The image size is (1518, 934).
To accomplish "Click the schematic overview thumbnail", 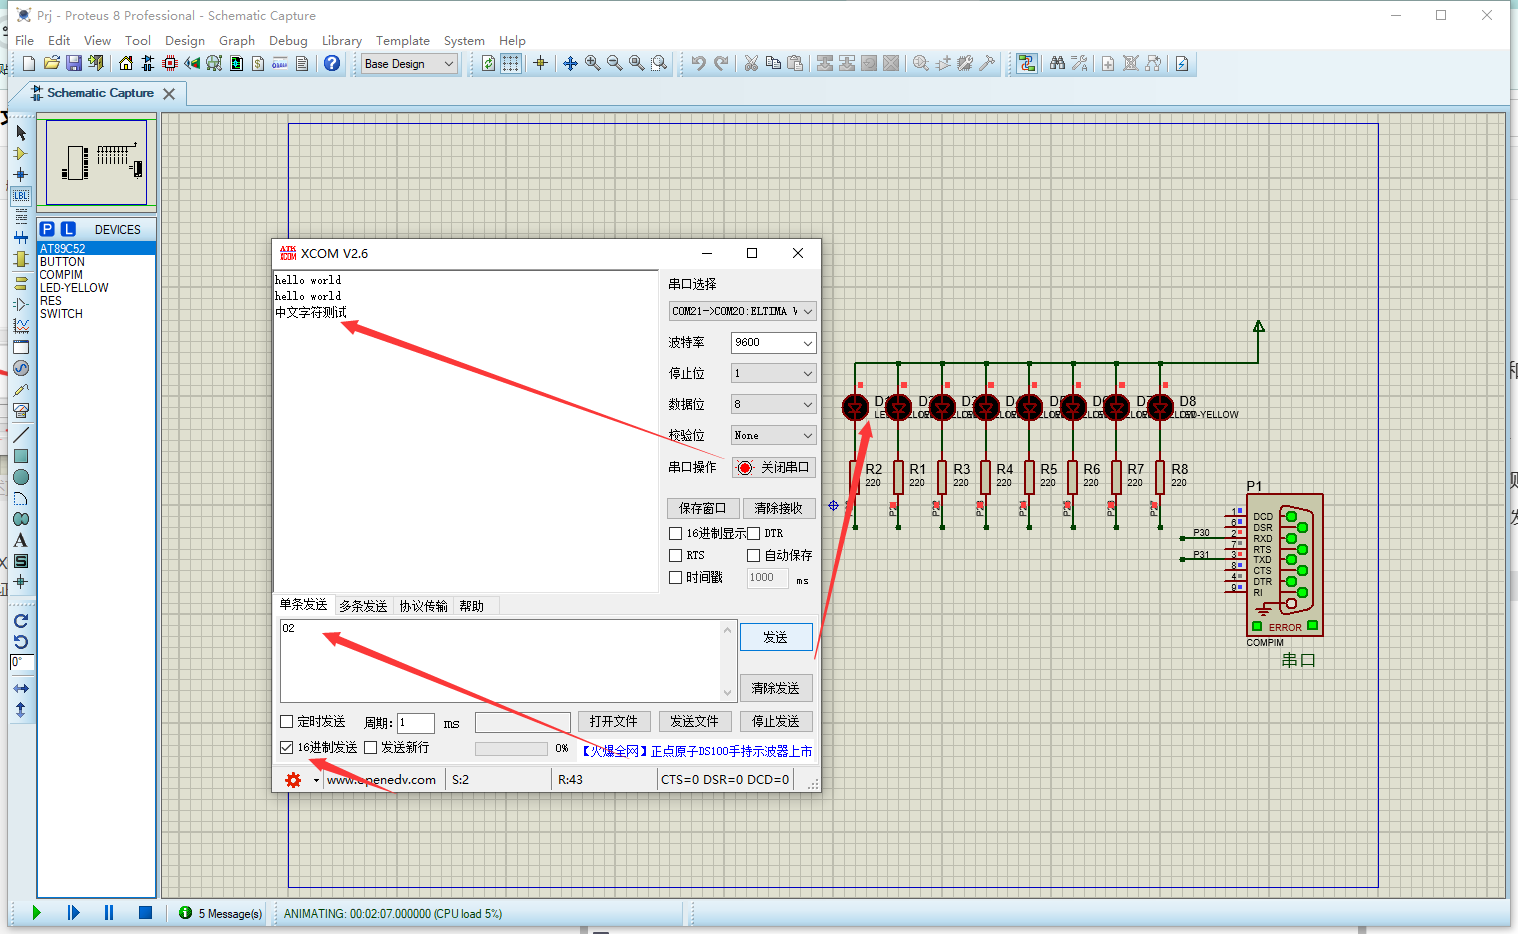I will [97, 162].
